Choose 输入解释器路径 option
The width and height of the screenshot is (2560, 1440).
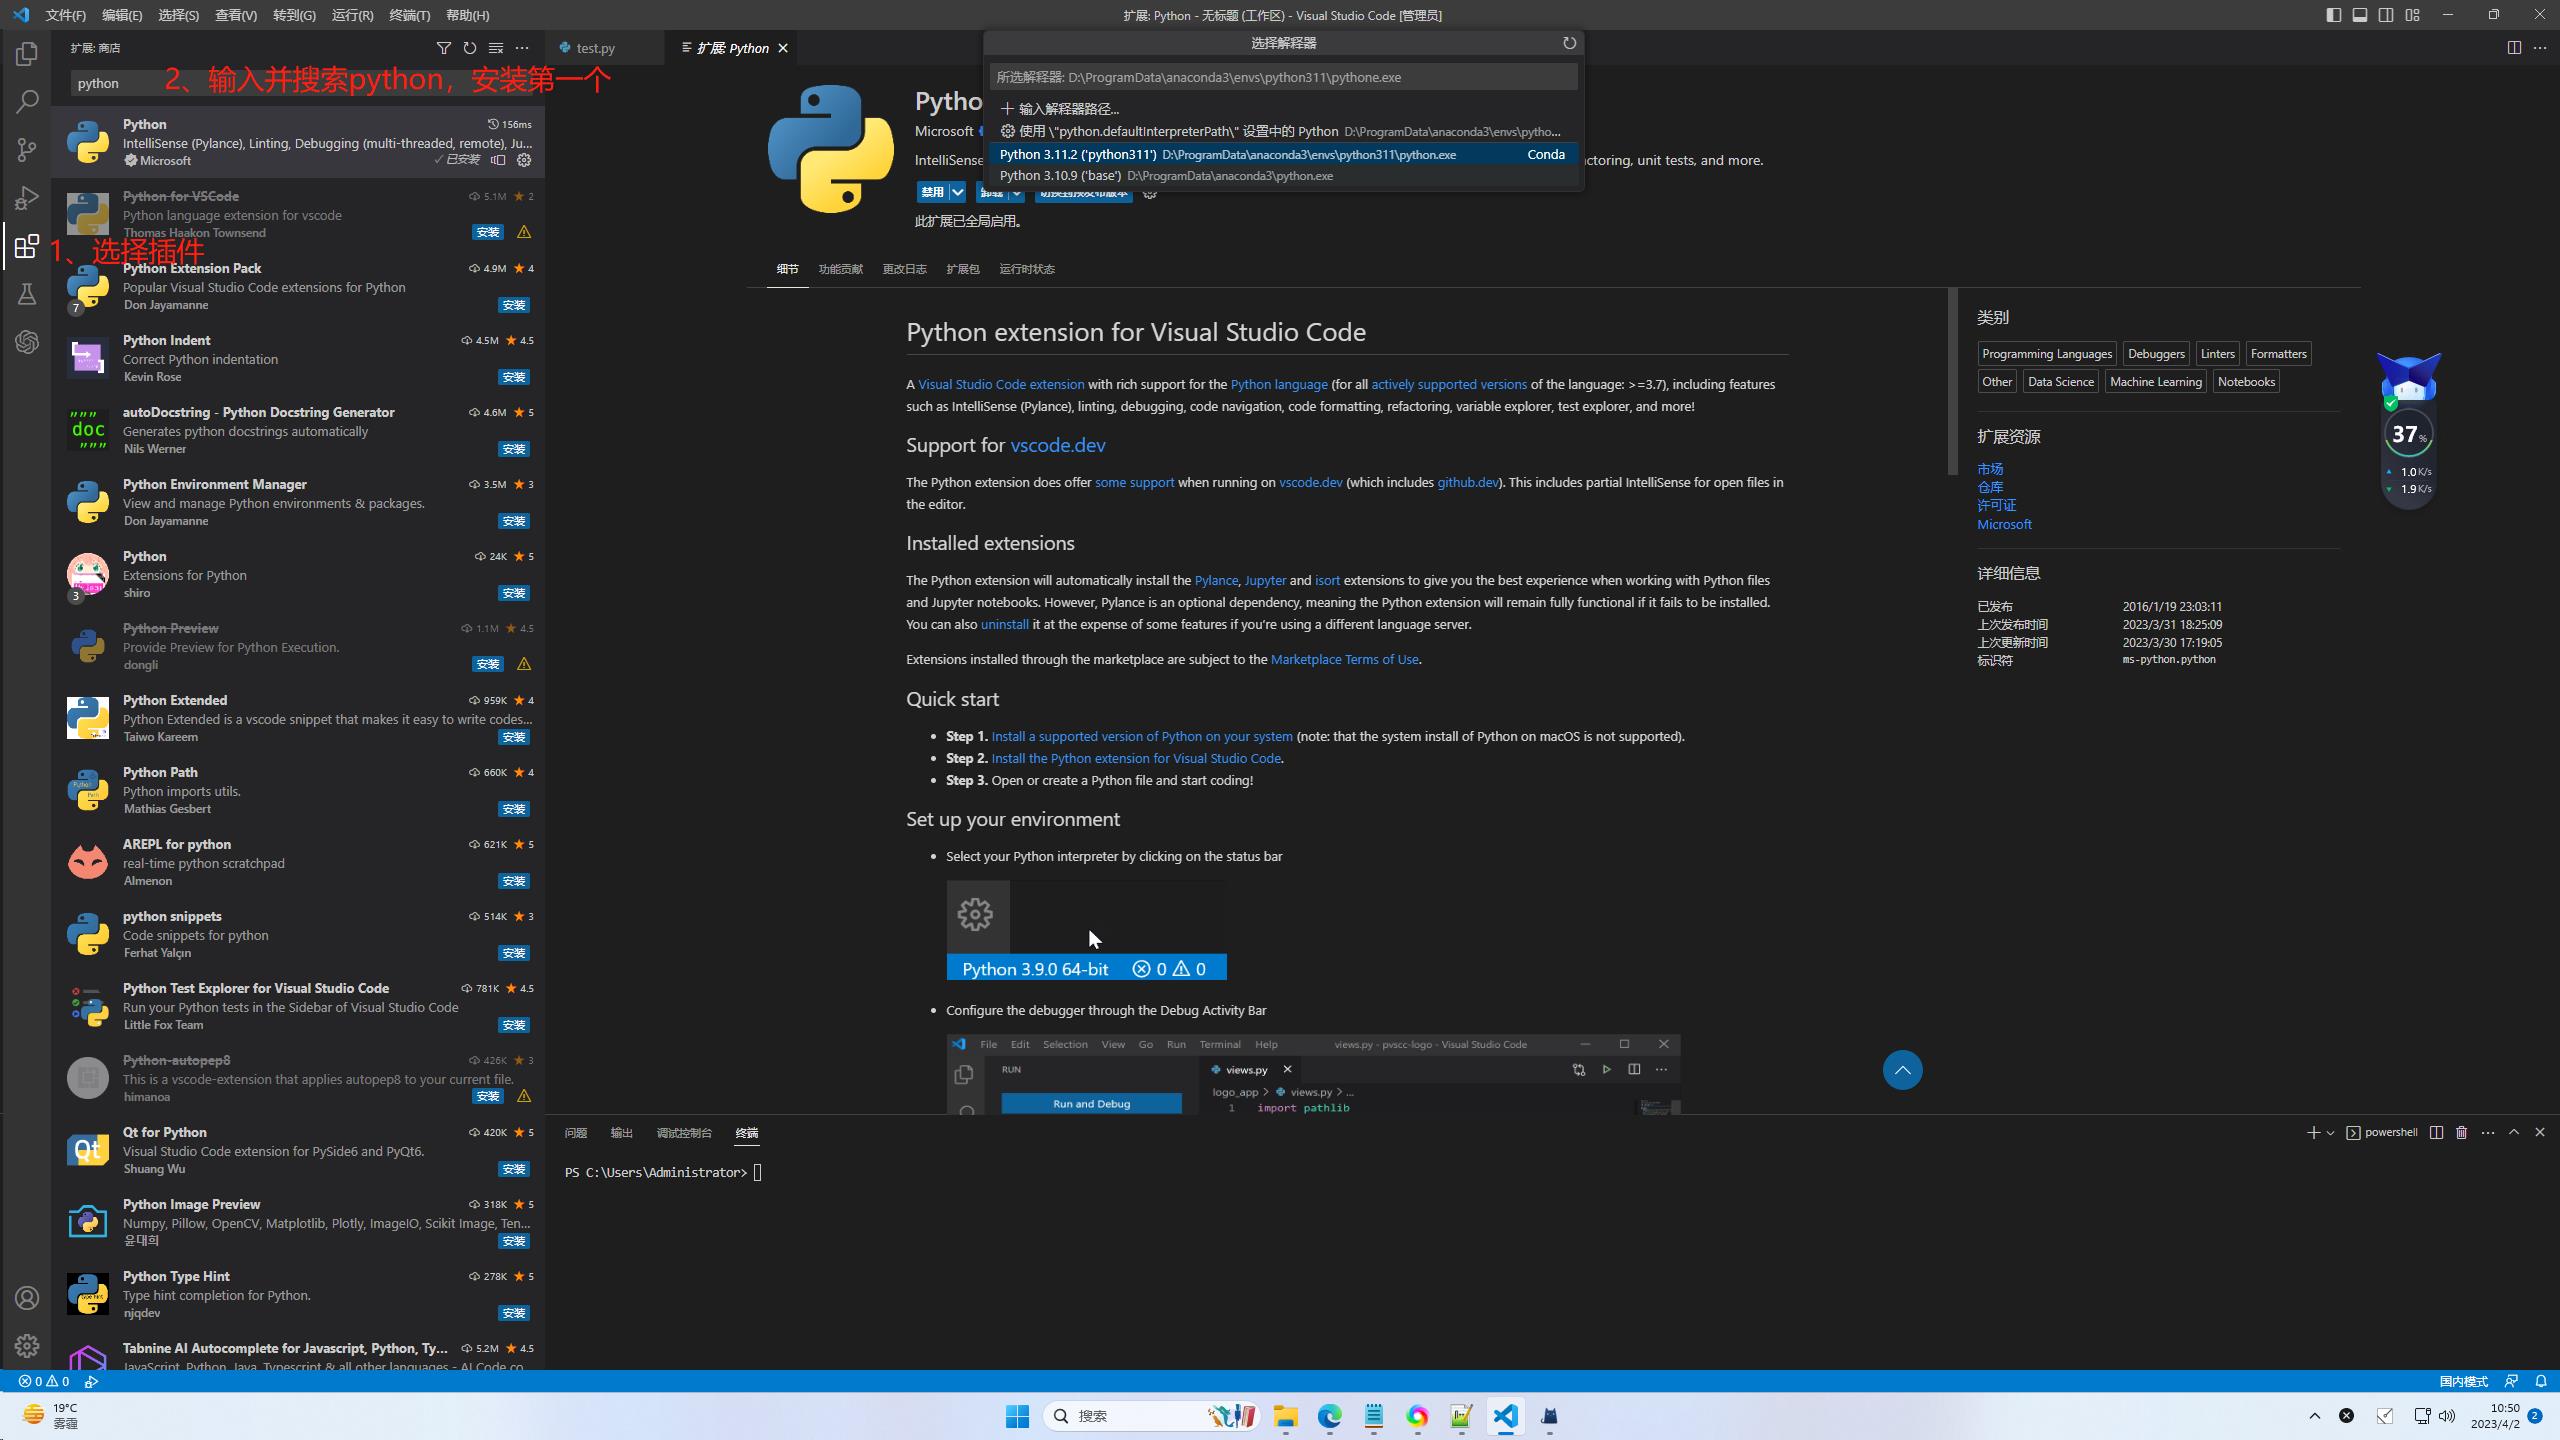coord(1283,109)
